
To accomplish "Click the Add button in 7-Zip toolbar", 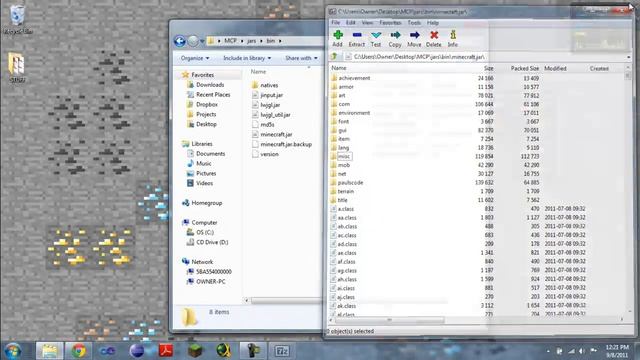I will pyautogui.click(x=338, y=39).
